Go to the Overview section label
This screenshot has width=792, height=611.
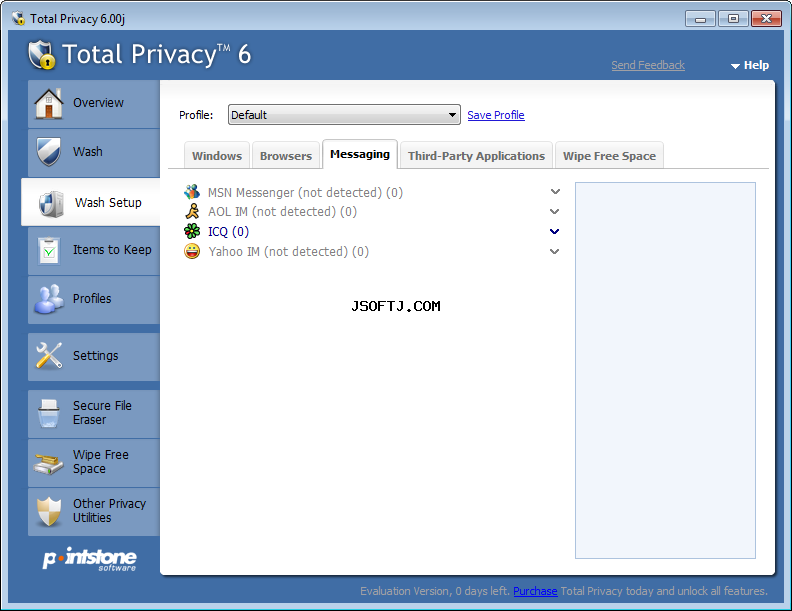98,103
